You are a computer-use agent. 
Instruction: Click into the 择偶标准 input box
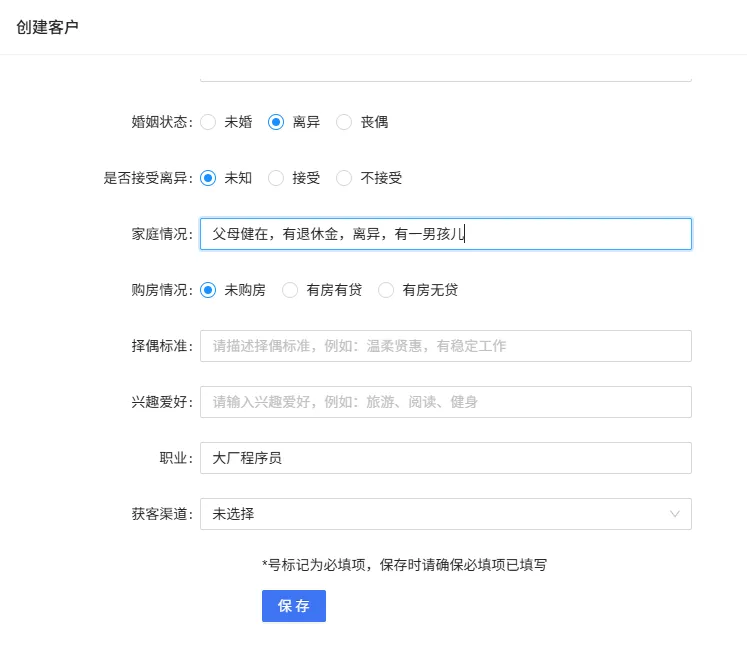click(445, 346)
